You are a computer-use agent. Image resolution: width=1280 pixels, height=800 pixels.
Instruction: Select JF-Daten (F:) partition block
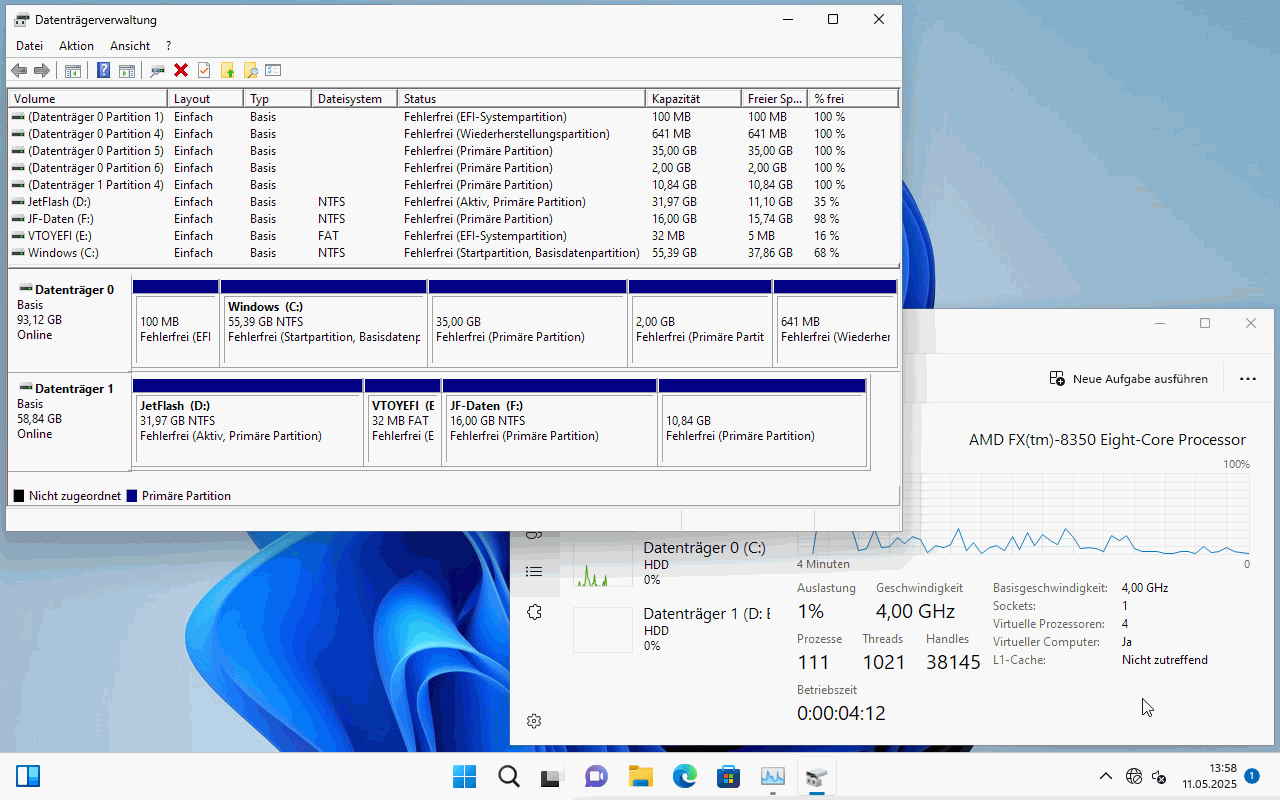pos(550,422)
